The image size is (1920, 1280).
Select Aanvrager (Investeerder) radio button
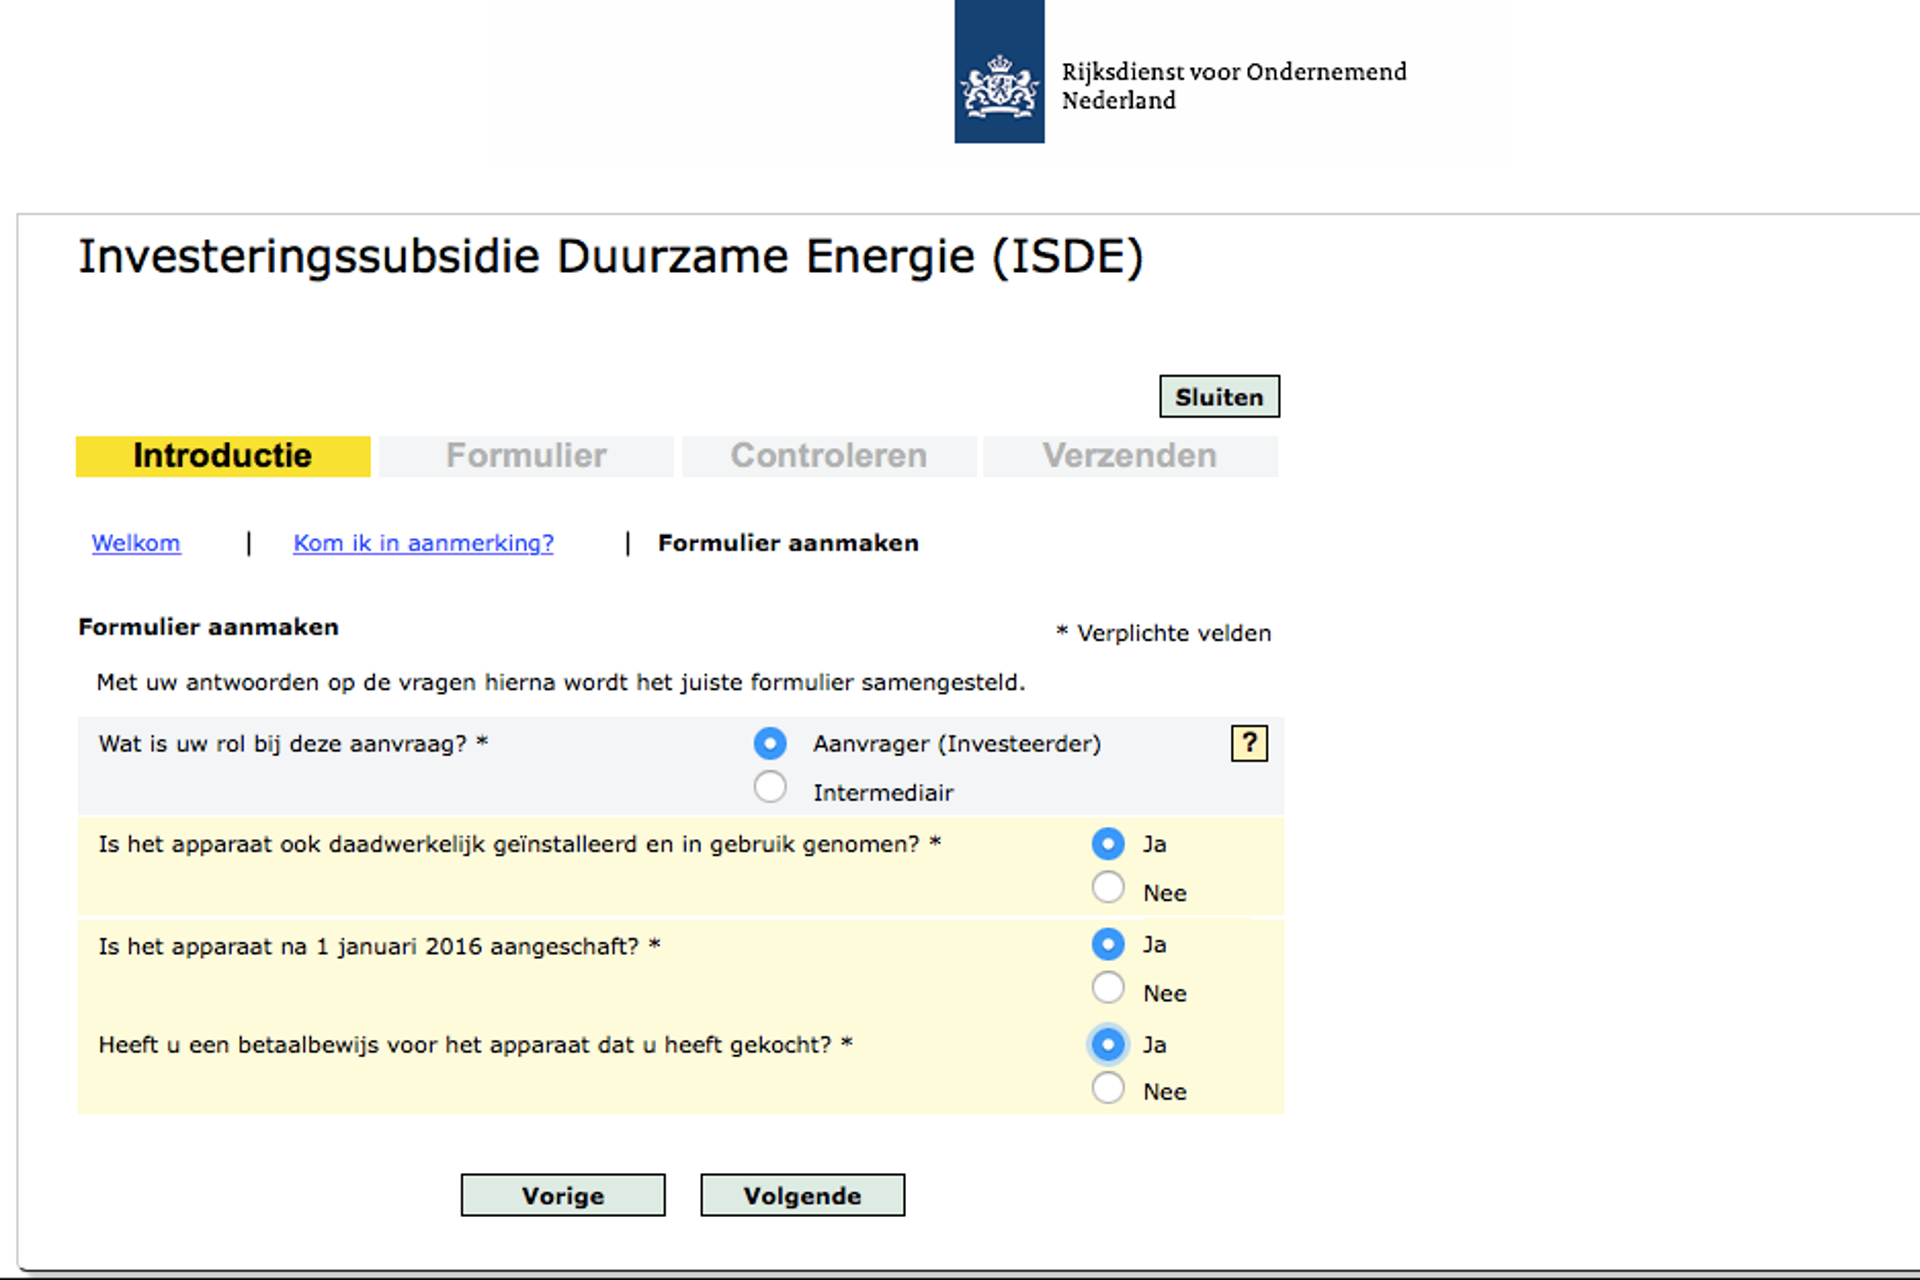click(770, 743)
